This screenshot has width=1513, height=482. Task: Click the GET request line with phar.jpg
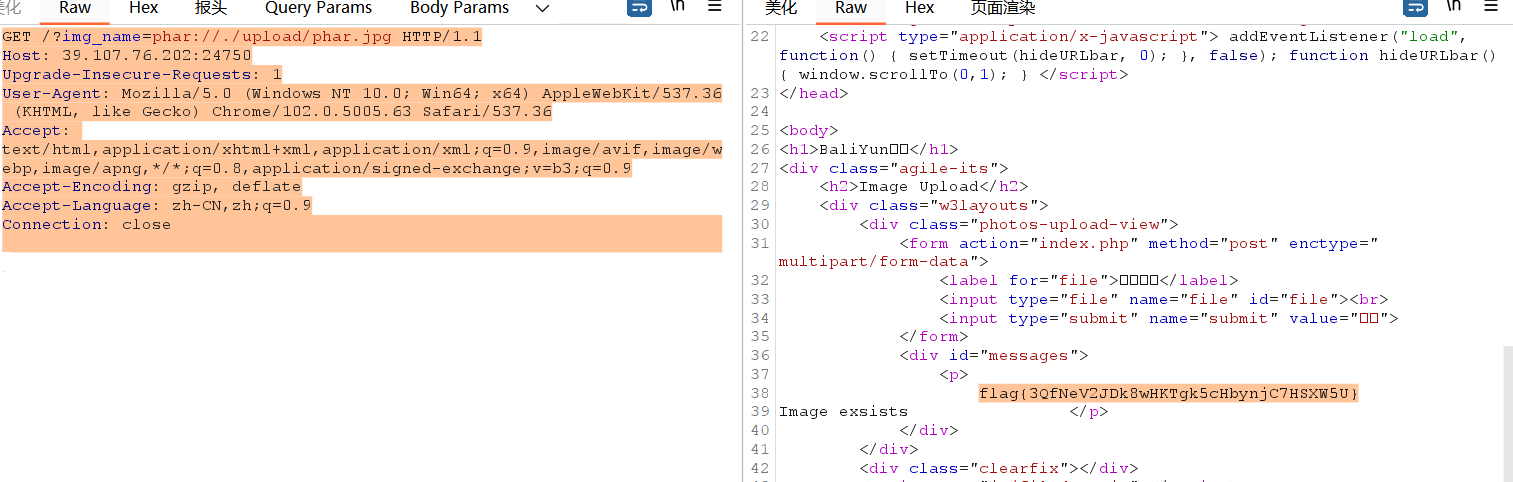[x=242, y=37]
